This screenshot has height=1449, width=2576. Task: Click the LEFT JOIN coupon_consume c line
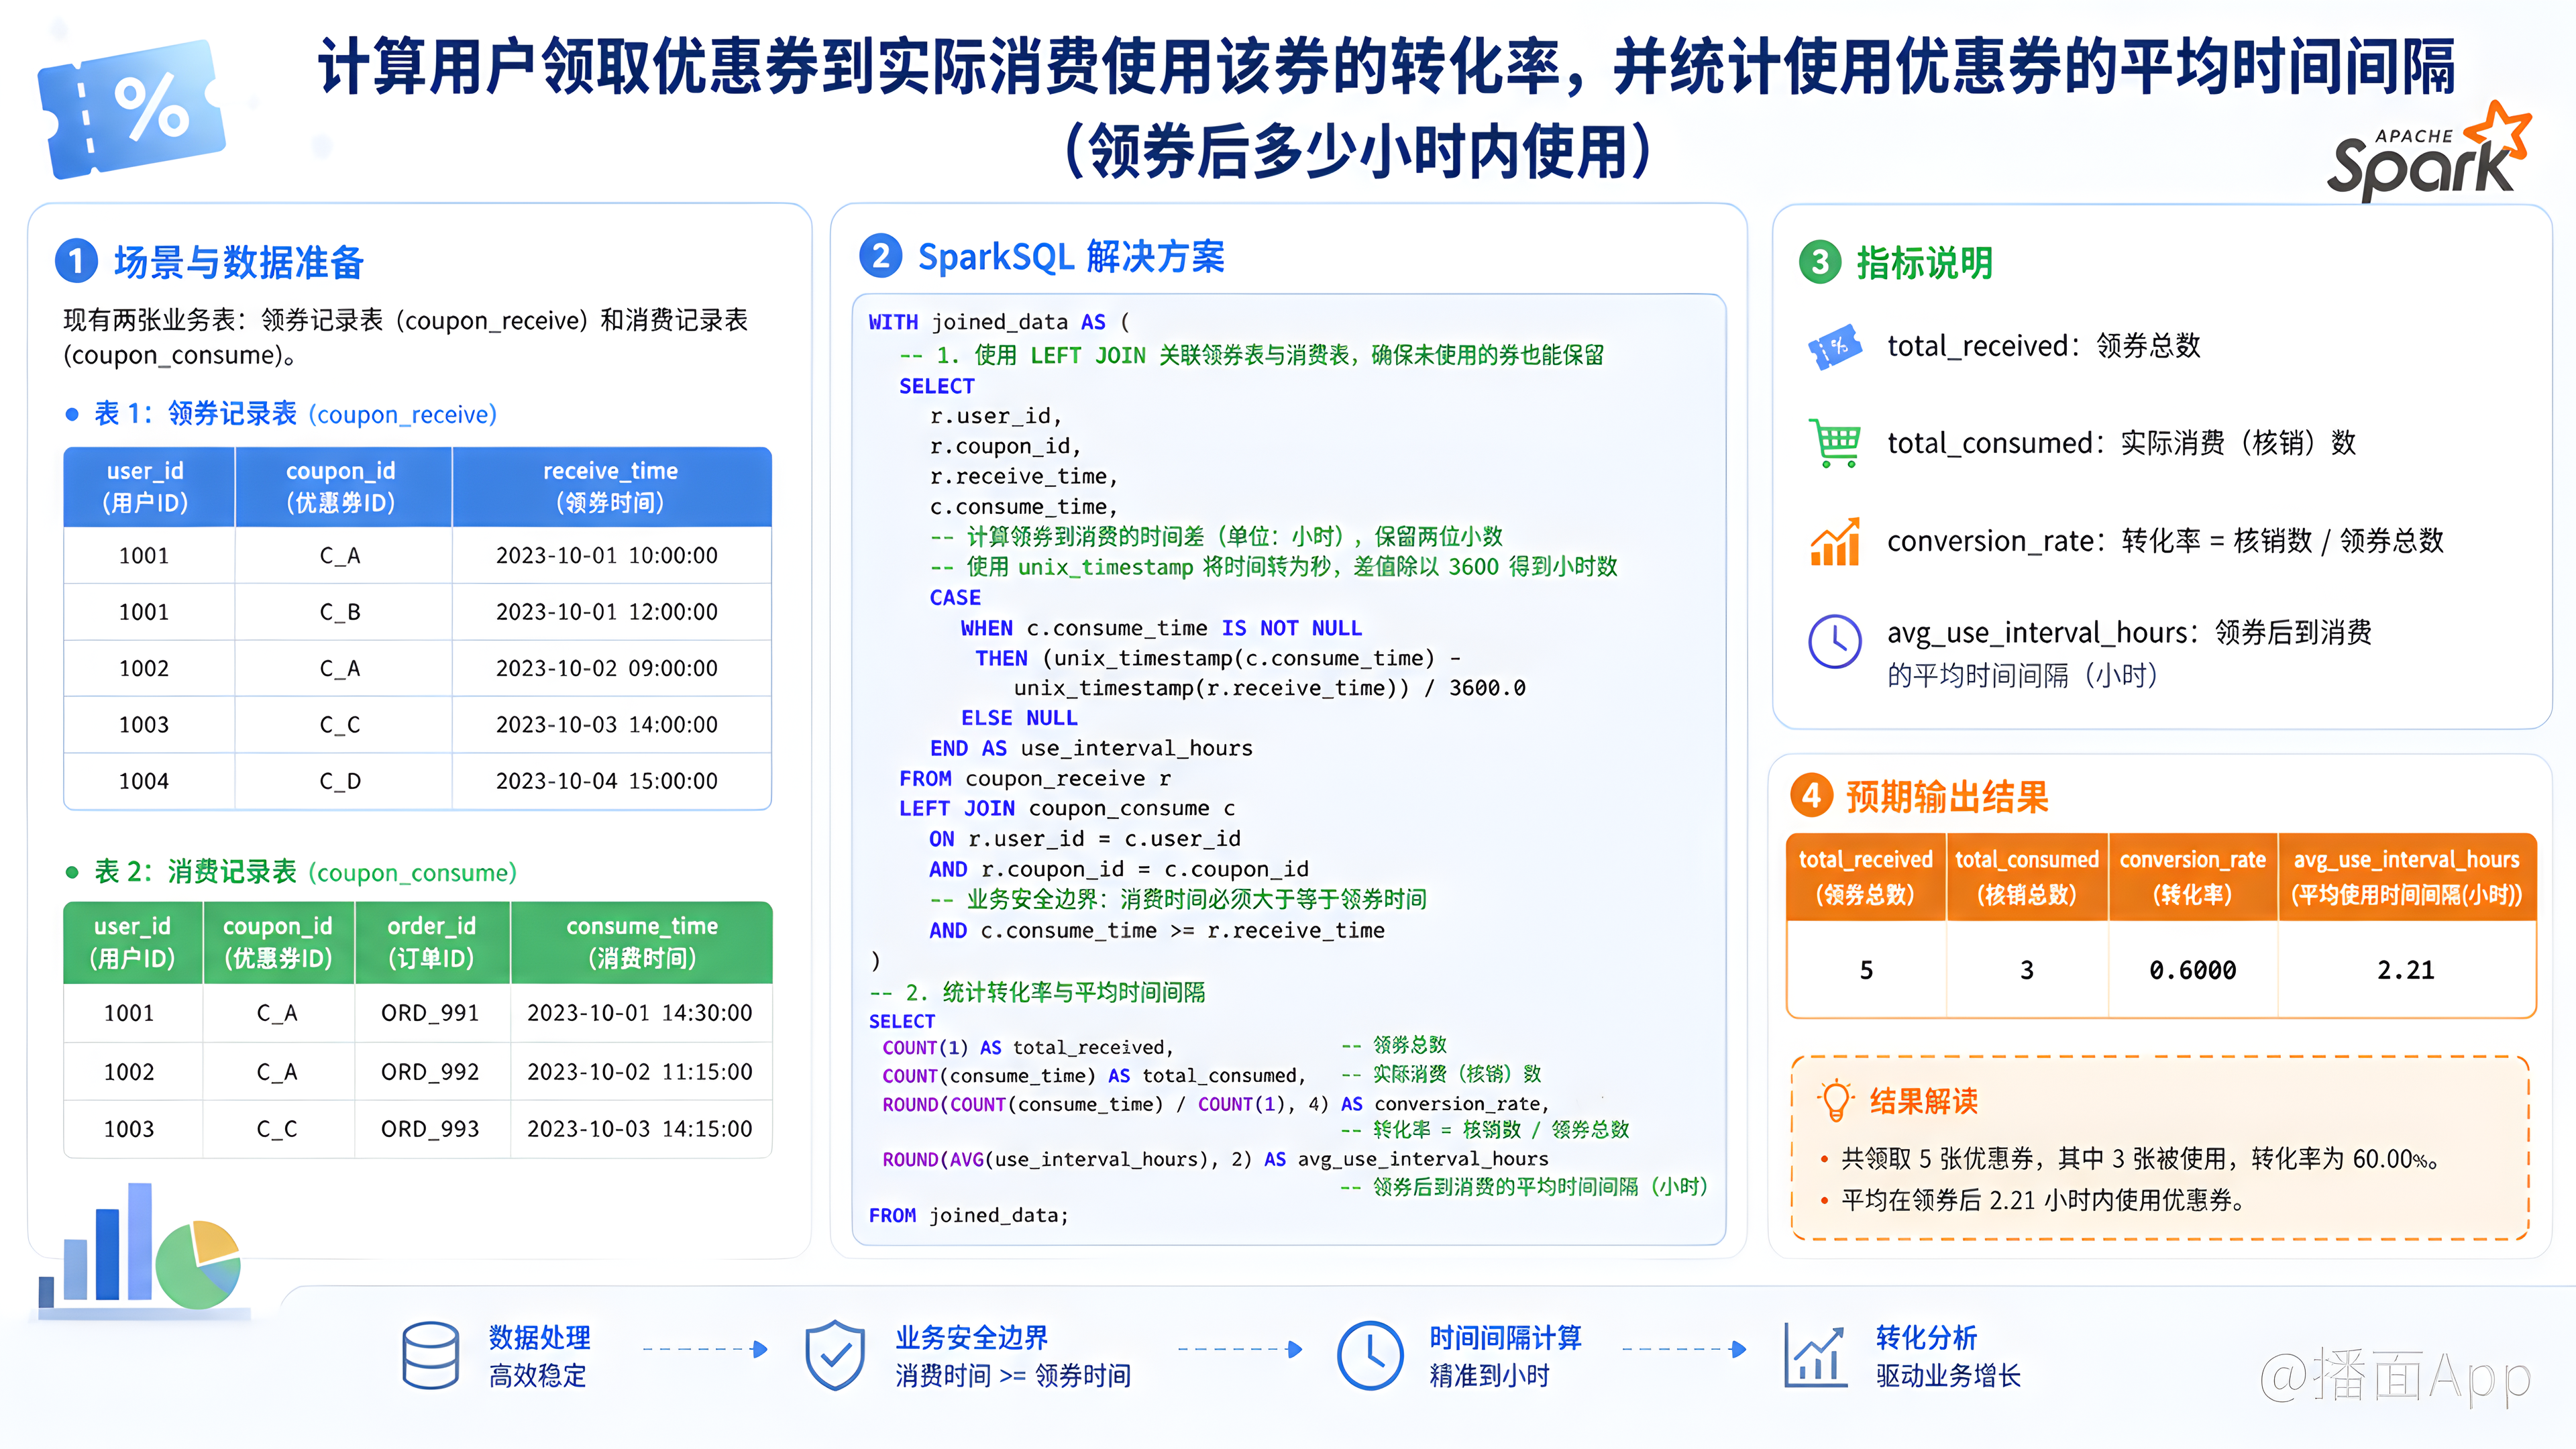coord(1067,808)
